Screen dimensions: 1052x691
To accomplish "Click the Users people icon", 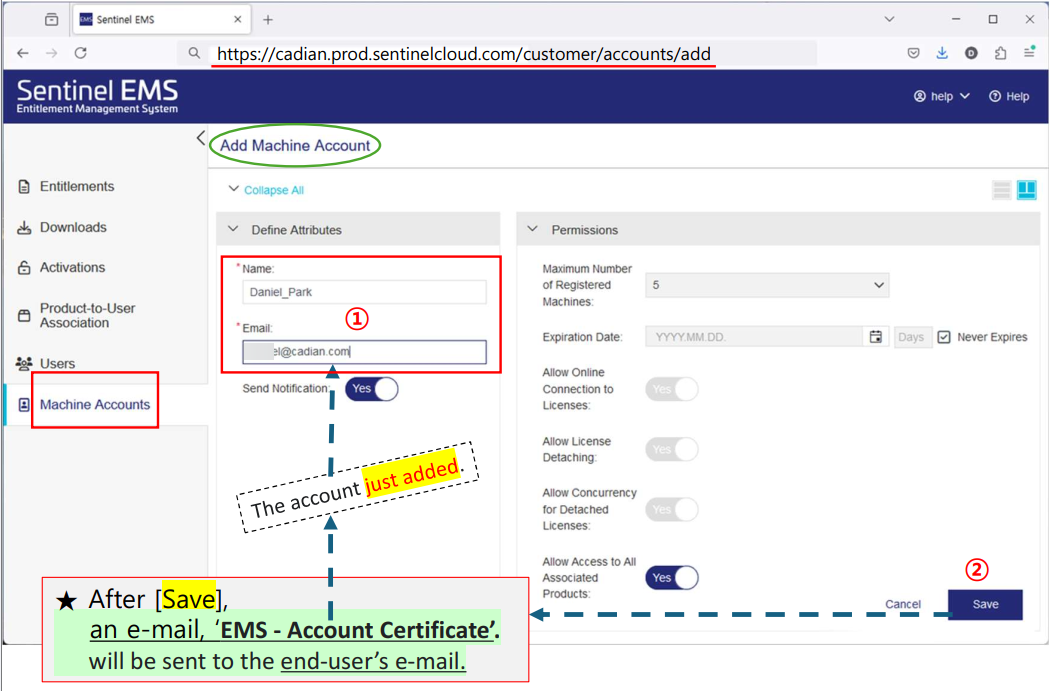I will 24,364.
